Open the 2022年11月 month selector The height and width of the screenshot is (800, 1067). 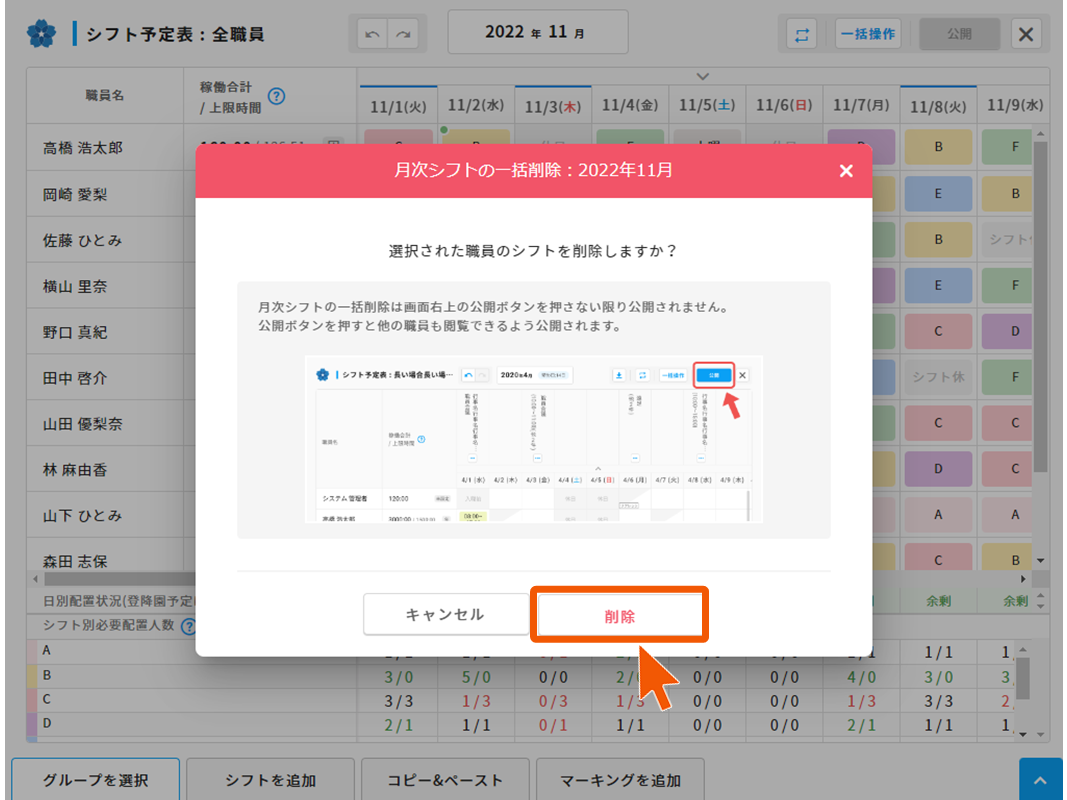point(537,33)
